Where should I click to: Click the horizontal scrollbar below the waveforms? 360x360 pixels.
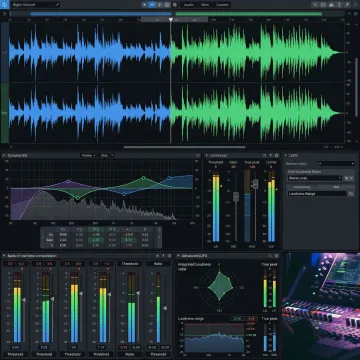point(184,147)
